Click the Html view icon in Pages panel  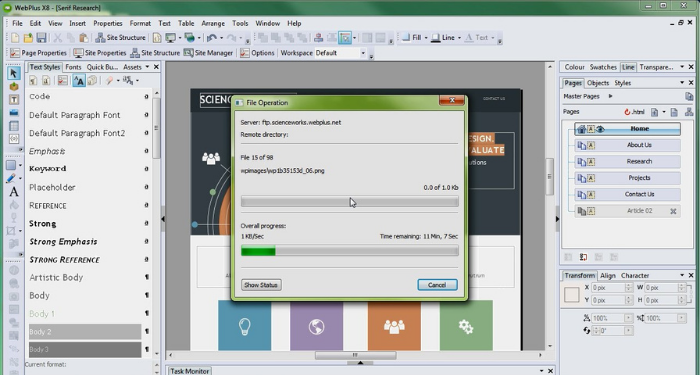634,112
